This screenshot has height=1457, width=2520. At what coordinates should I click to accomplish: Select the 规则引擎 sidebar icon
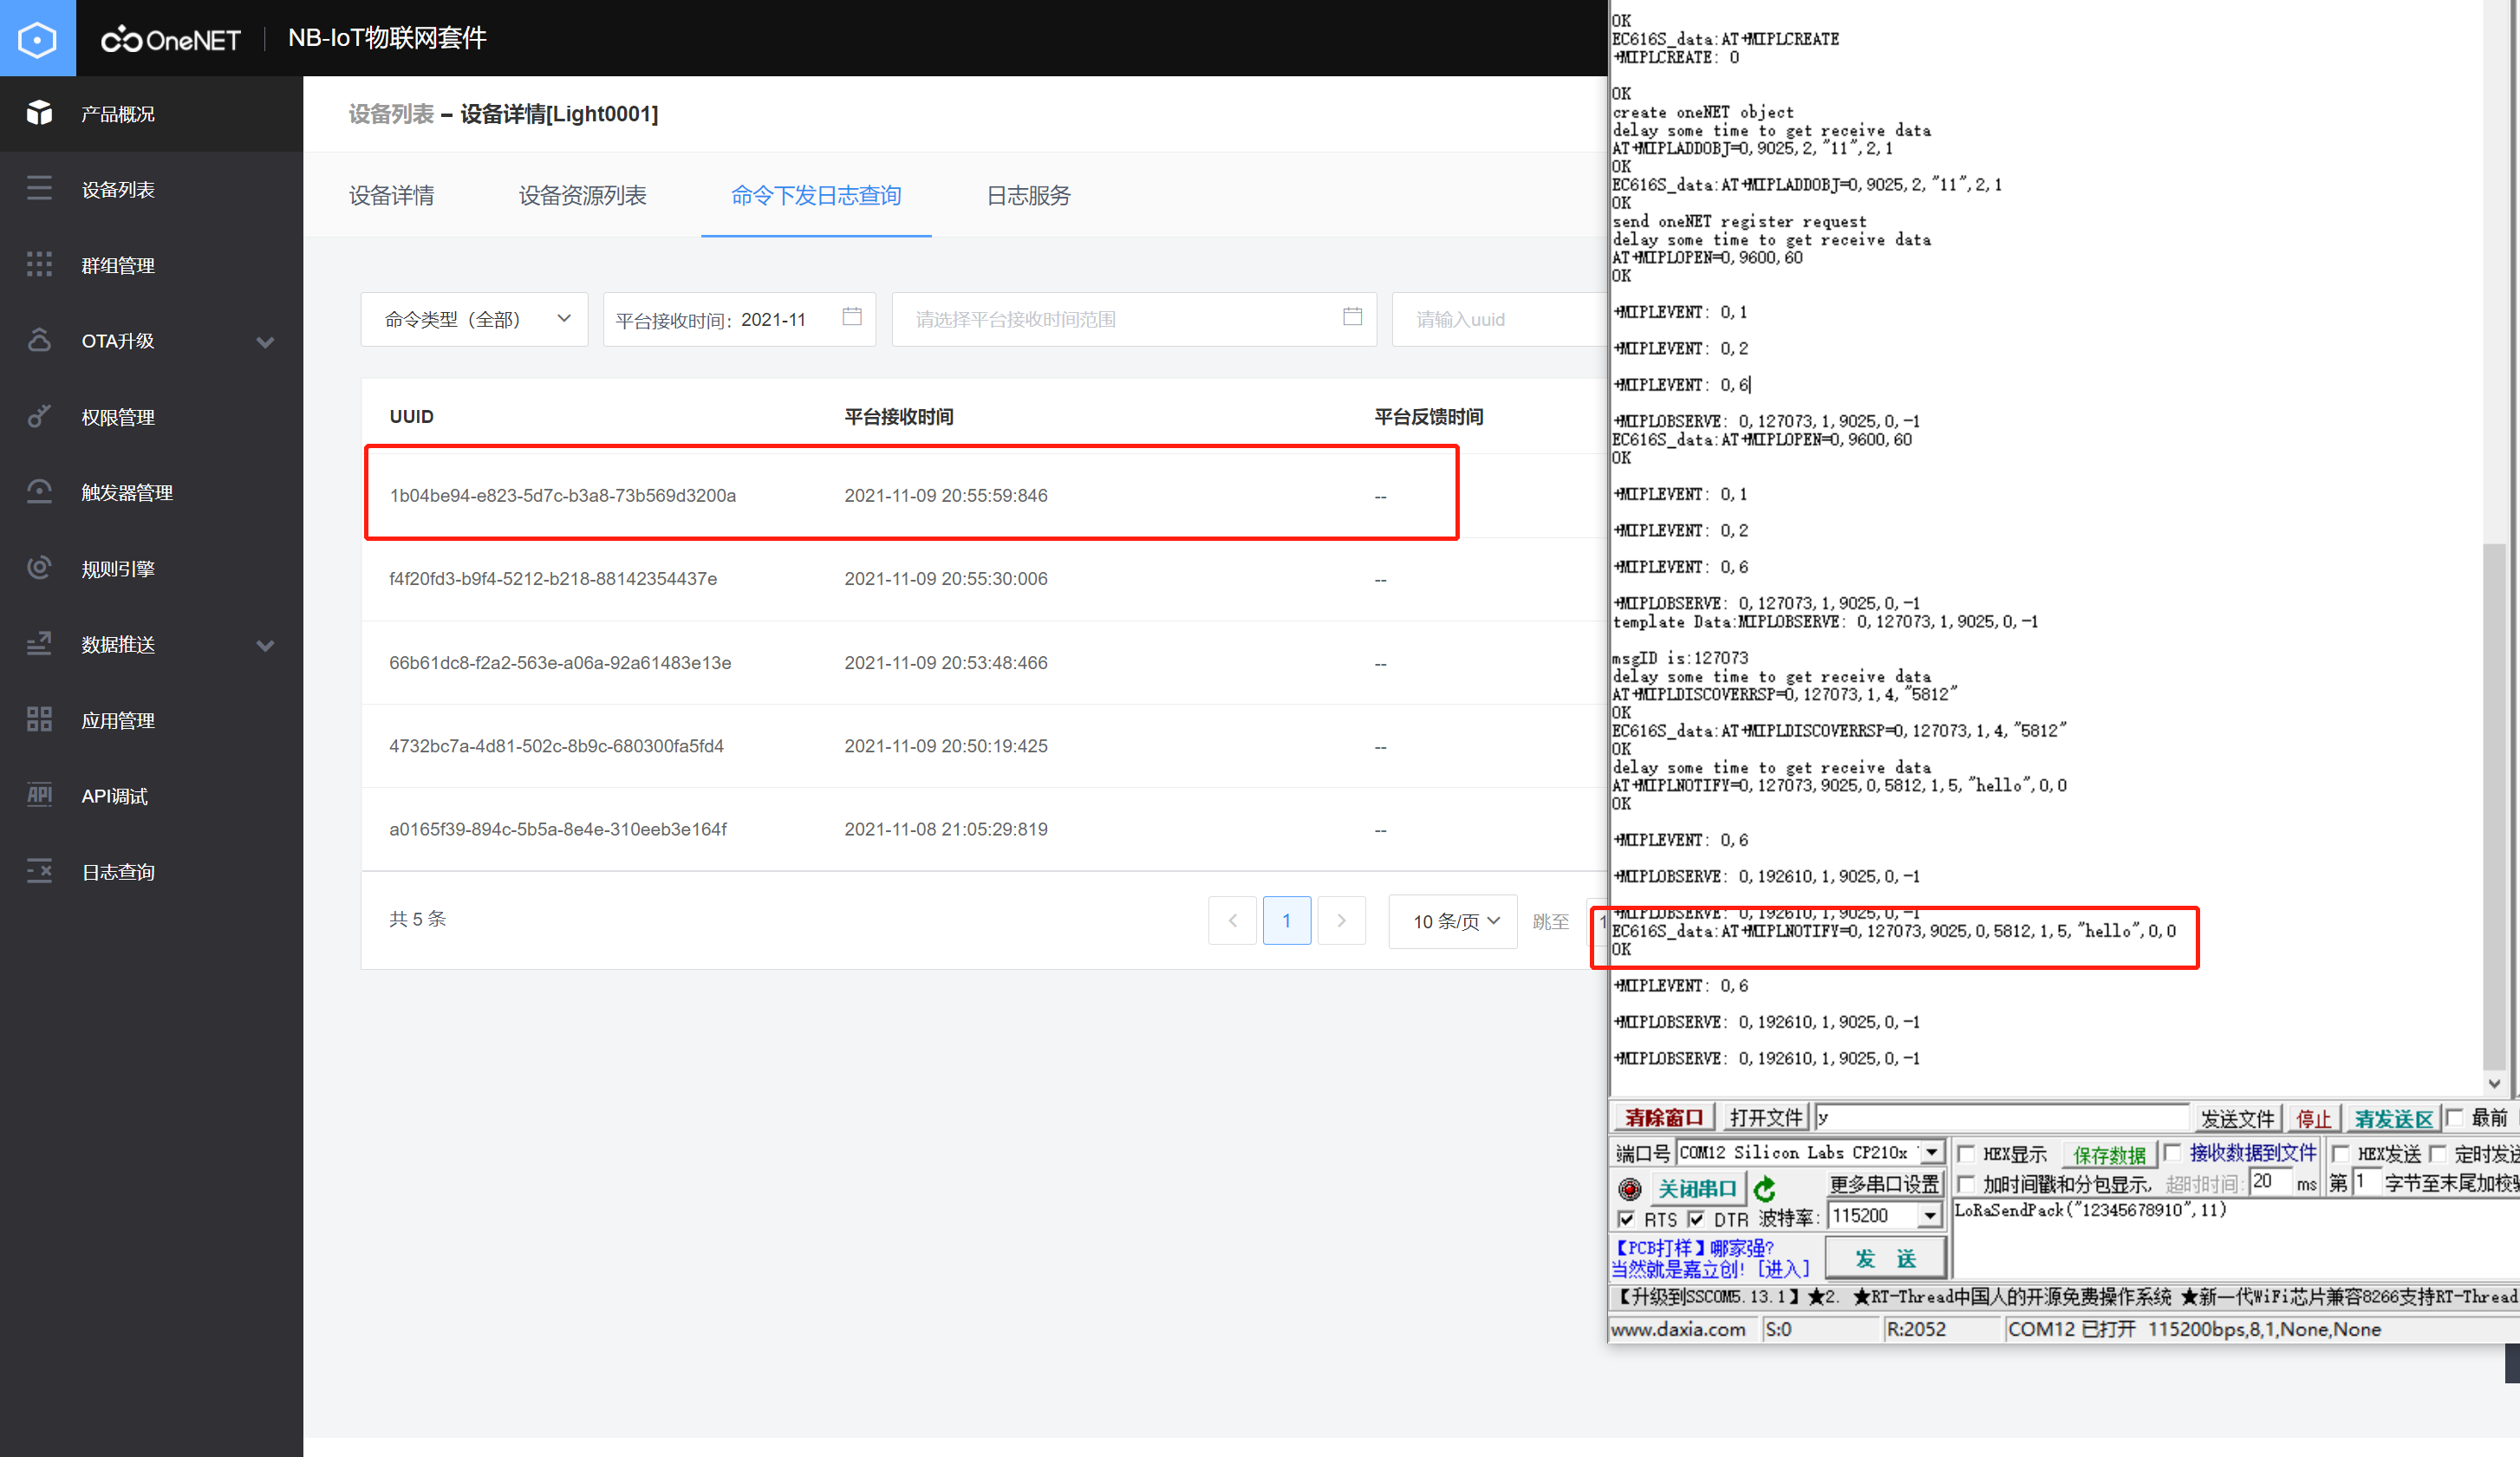(117, 568)
